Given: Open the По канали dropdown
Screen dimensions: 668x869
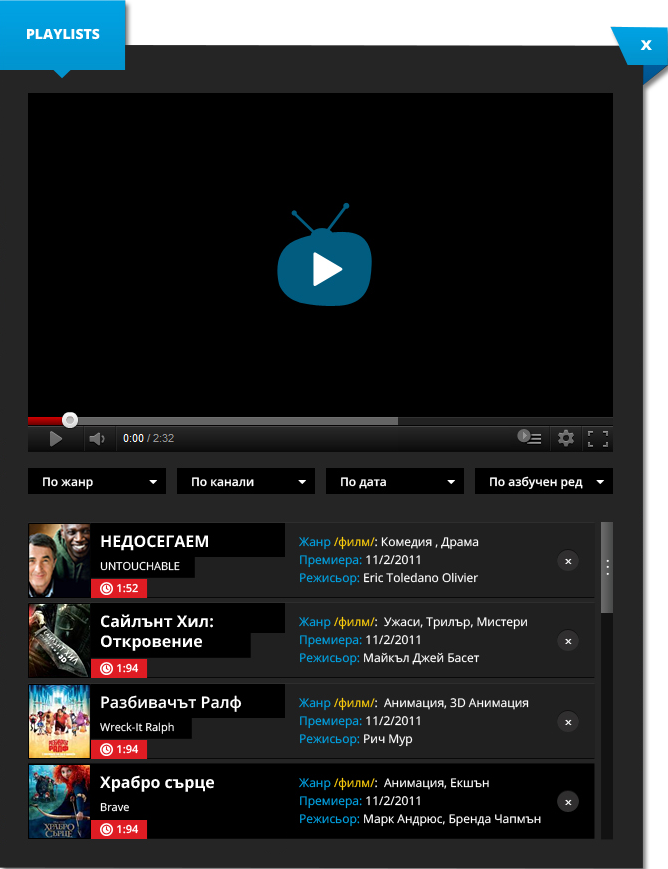Looking at the screenshot, I should [x=246, y=482].
